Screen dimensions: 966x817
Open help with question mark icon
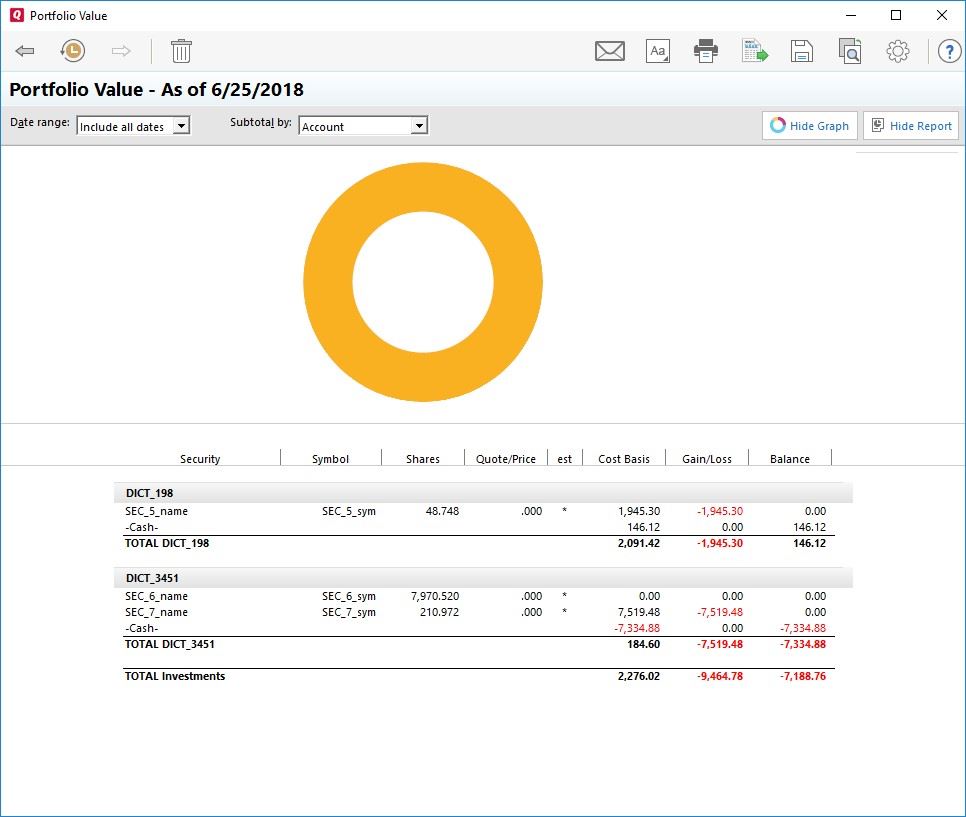pyautogui.click(x=946, y=51)
